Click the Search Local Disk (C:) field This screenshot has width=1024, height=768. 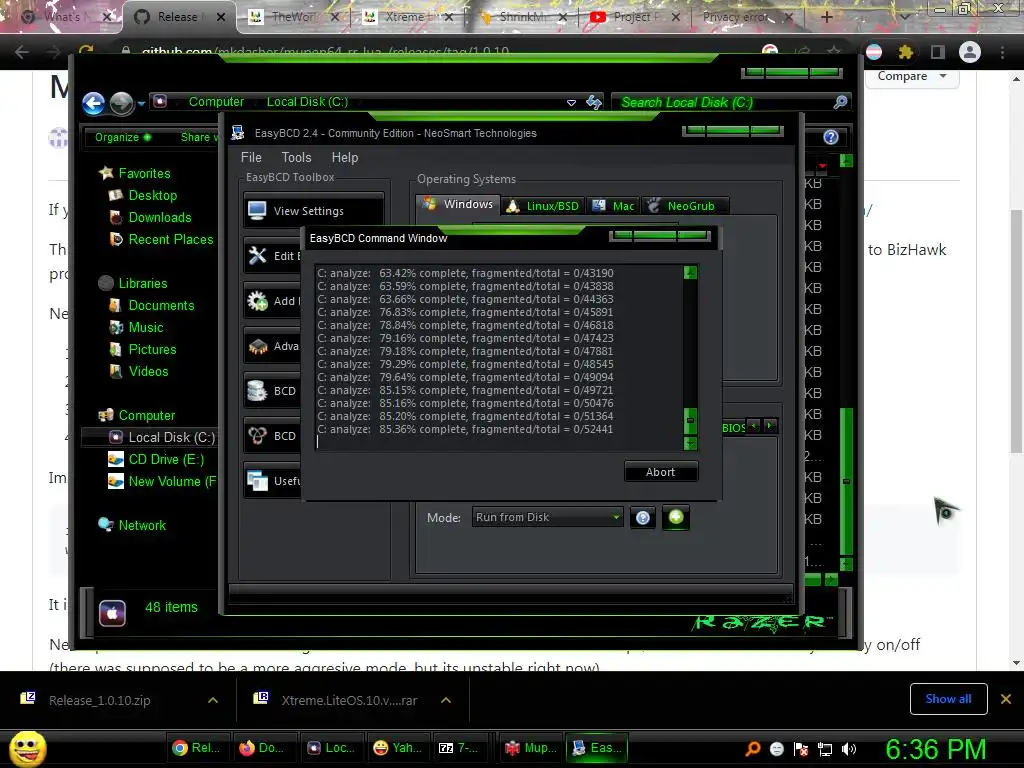click(x=722, y=103)
